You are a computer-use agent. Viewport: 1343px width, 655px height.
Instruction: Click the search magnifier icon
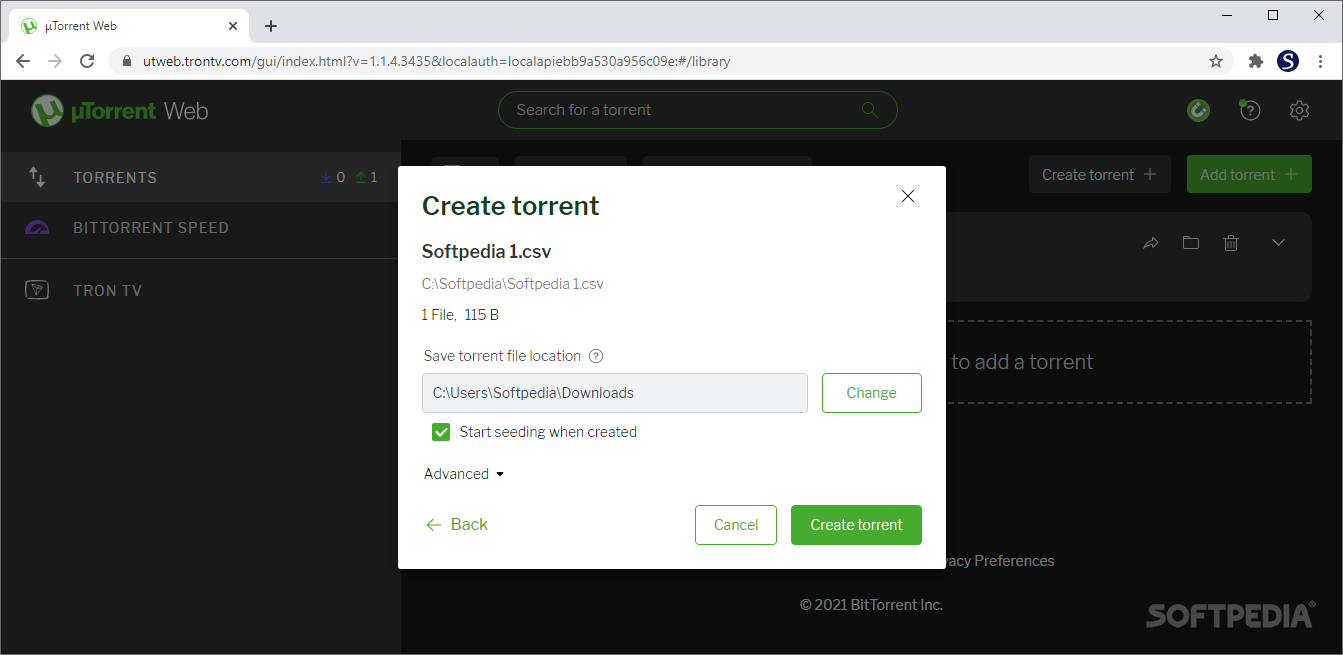tap(869, 110)
